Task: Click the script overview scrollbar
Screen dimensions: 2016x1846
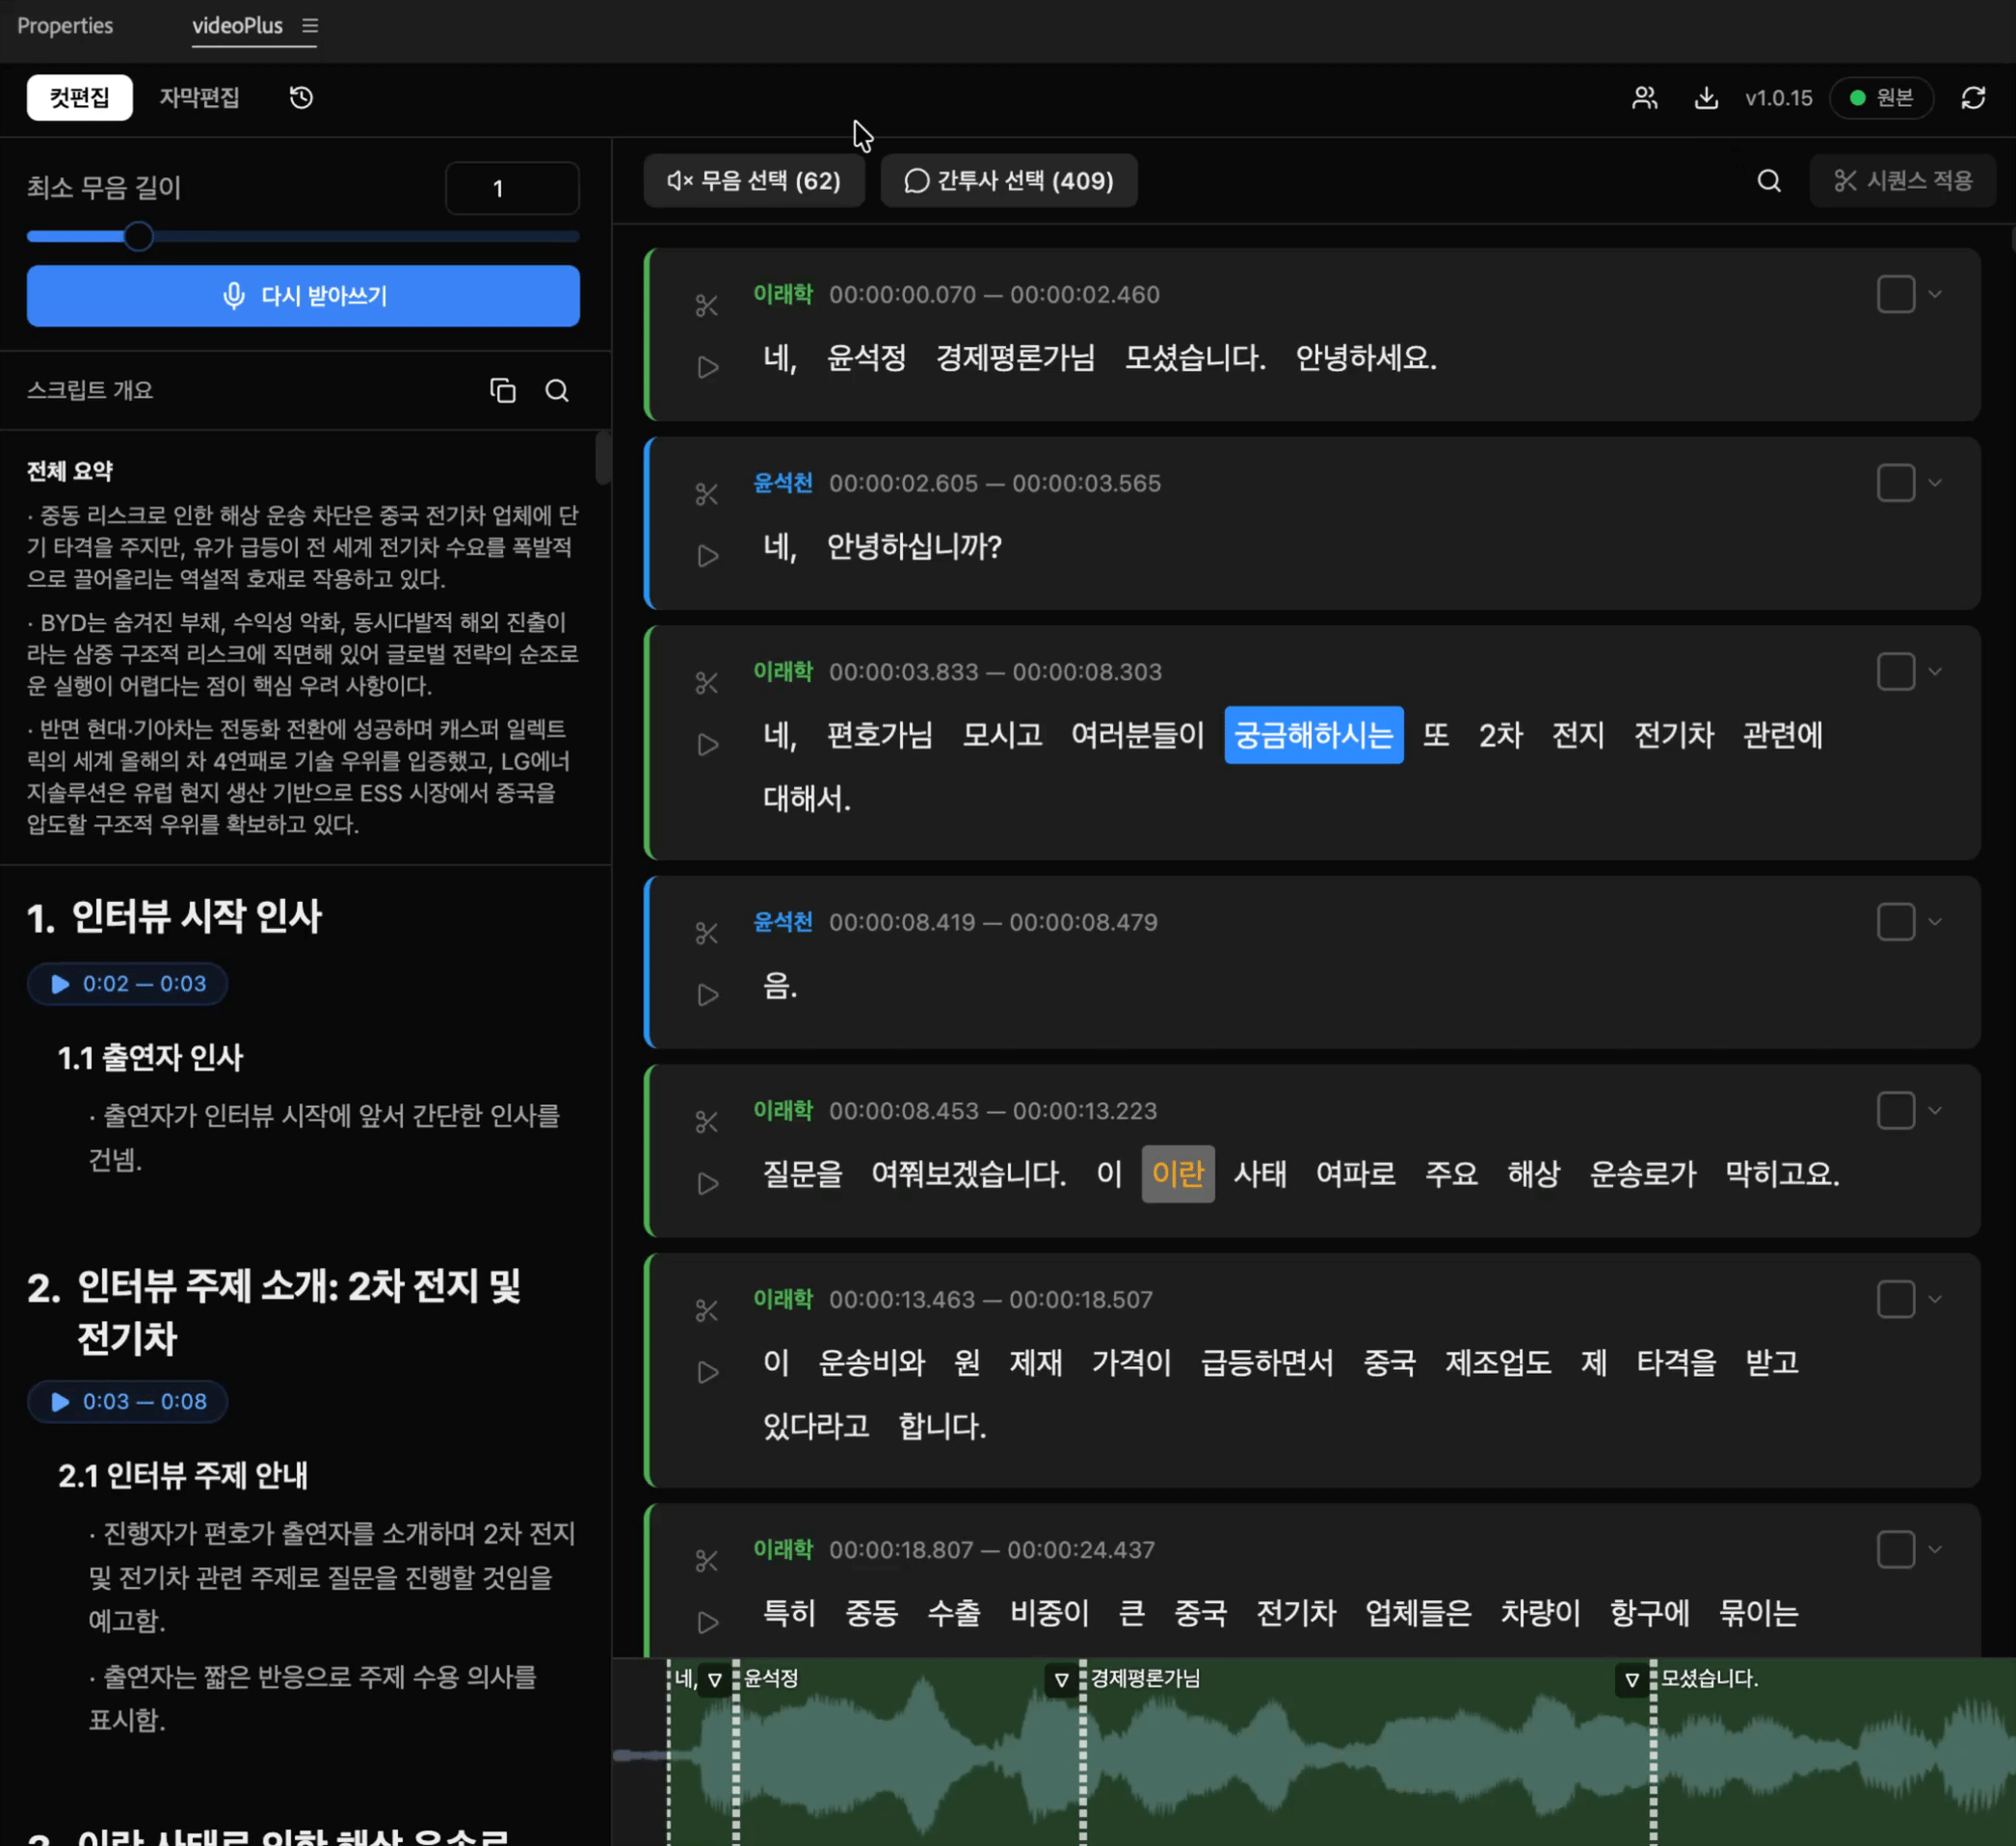Action: pyautogui.click(x=602, y=458)
